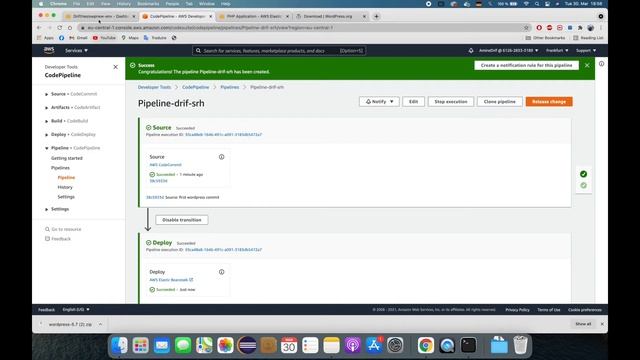Click the Go to resource search icon
Viewport: 640px width, 360px height.
point(47,229)
